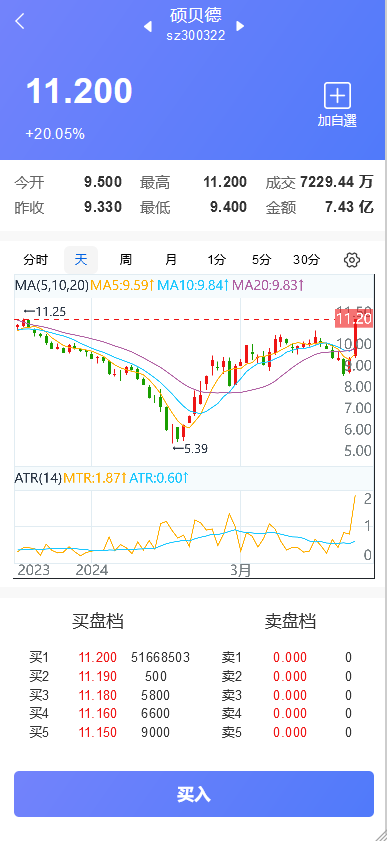Click the 买1 volume 51668503
Screen dimensions: 387x842
pyautogui.click(x=160, y=657)
